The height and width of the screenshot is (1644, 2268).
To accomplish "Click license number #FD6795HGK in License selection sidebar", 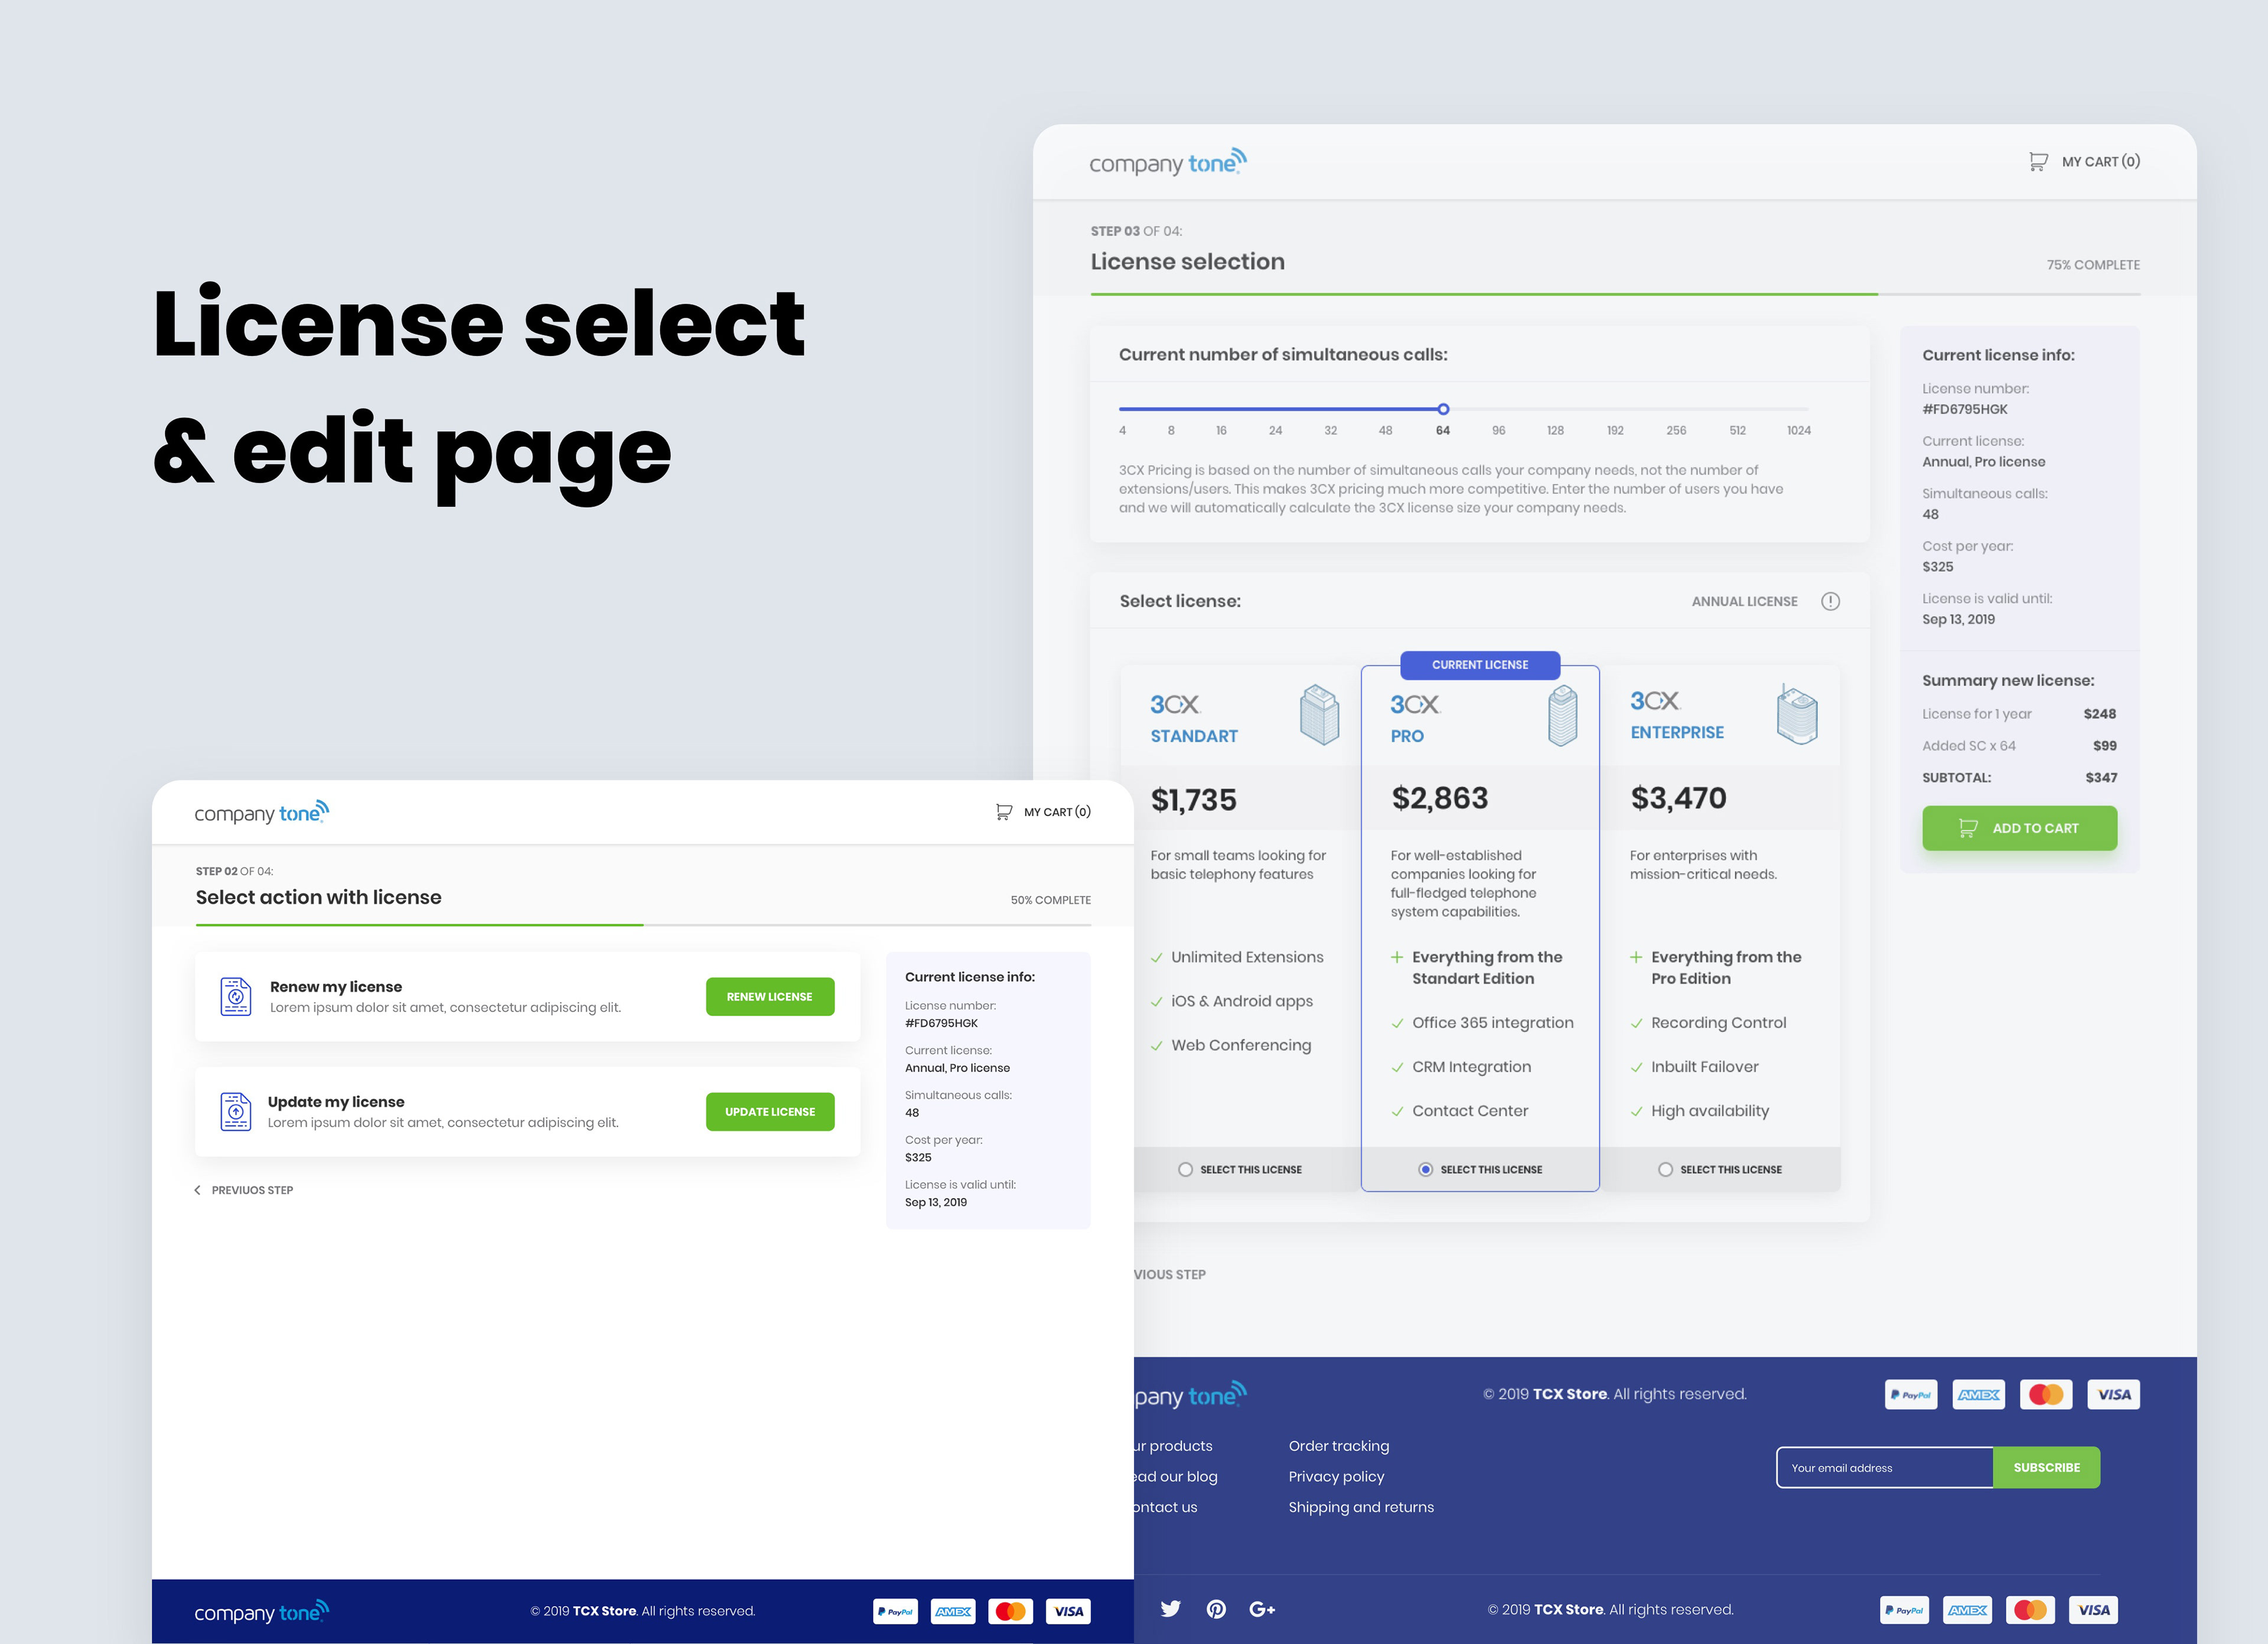I will tap(1964, 409).
